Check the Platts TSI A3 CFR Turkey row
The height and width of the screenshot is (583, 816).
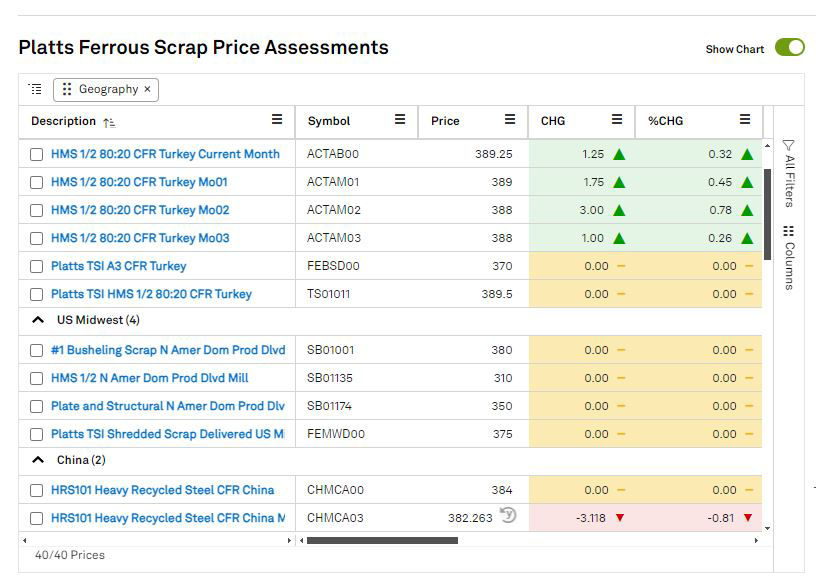point(37,267)
